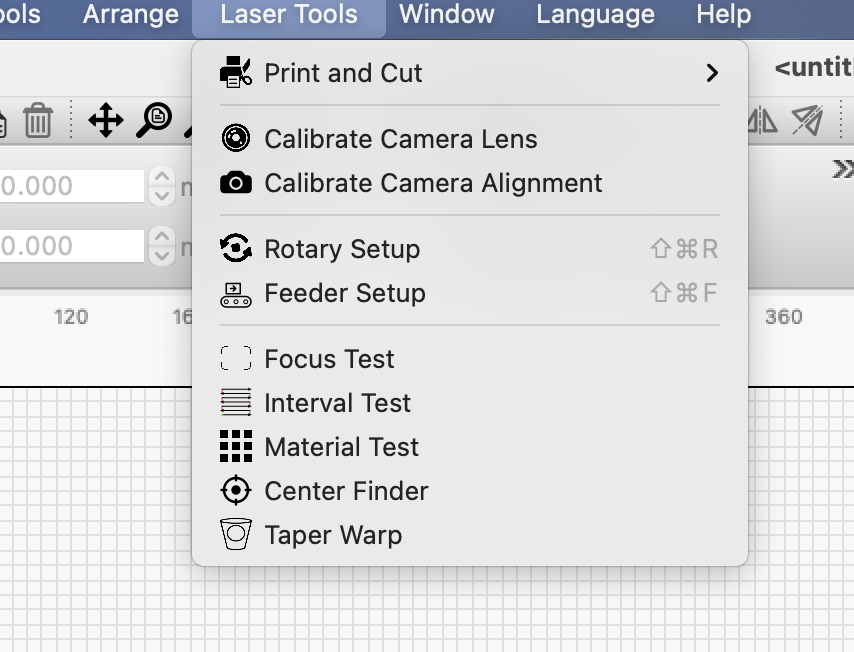
Task: Click the Calibrate Camera Lens icon
Action: (236, 139)
